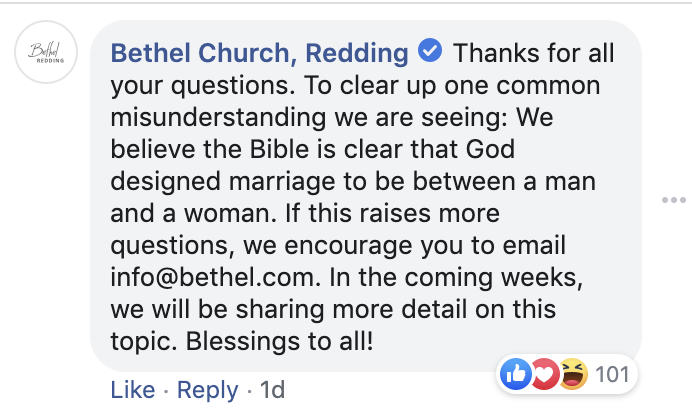
Task: Click the word 'marriage' in the comment
Action: 282,182
